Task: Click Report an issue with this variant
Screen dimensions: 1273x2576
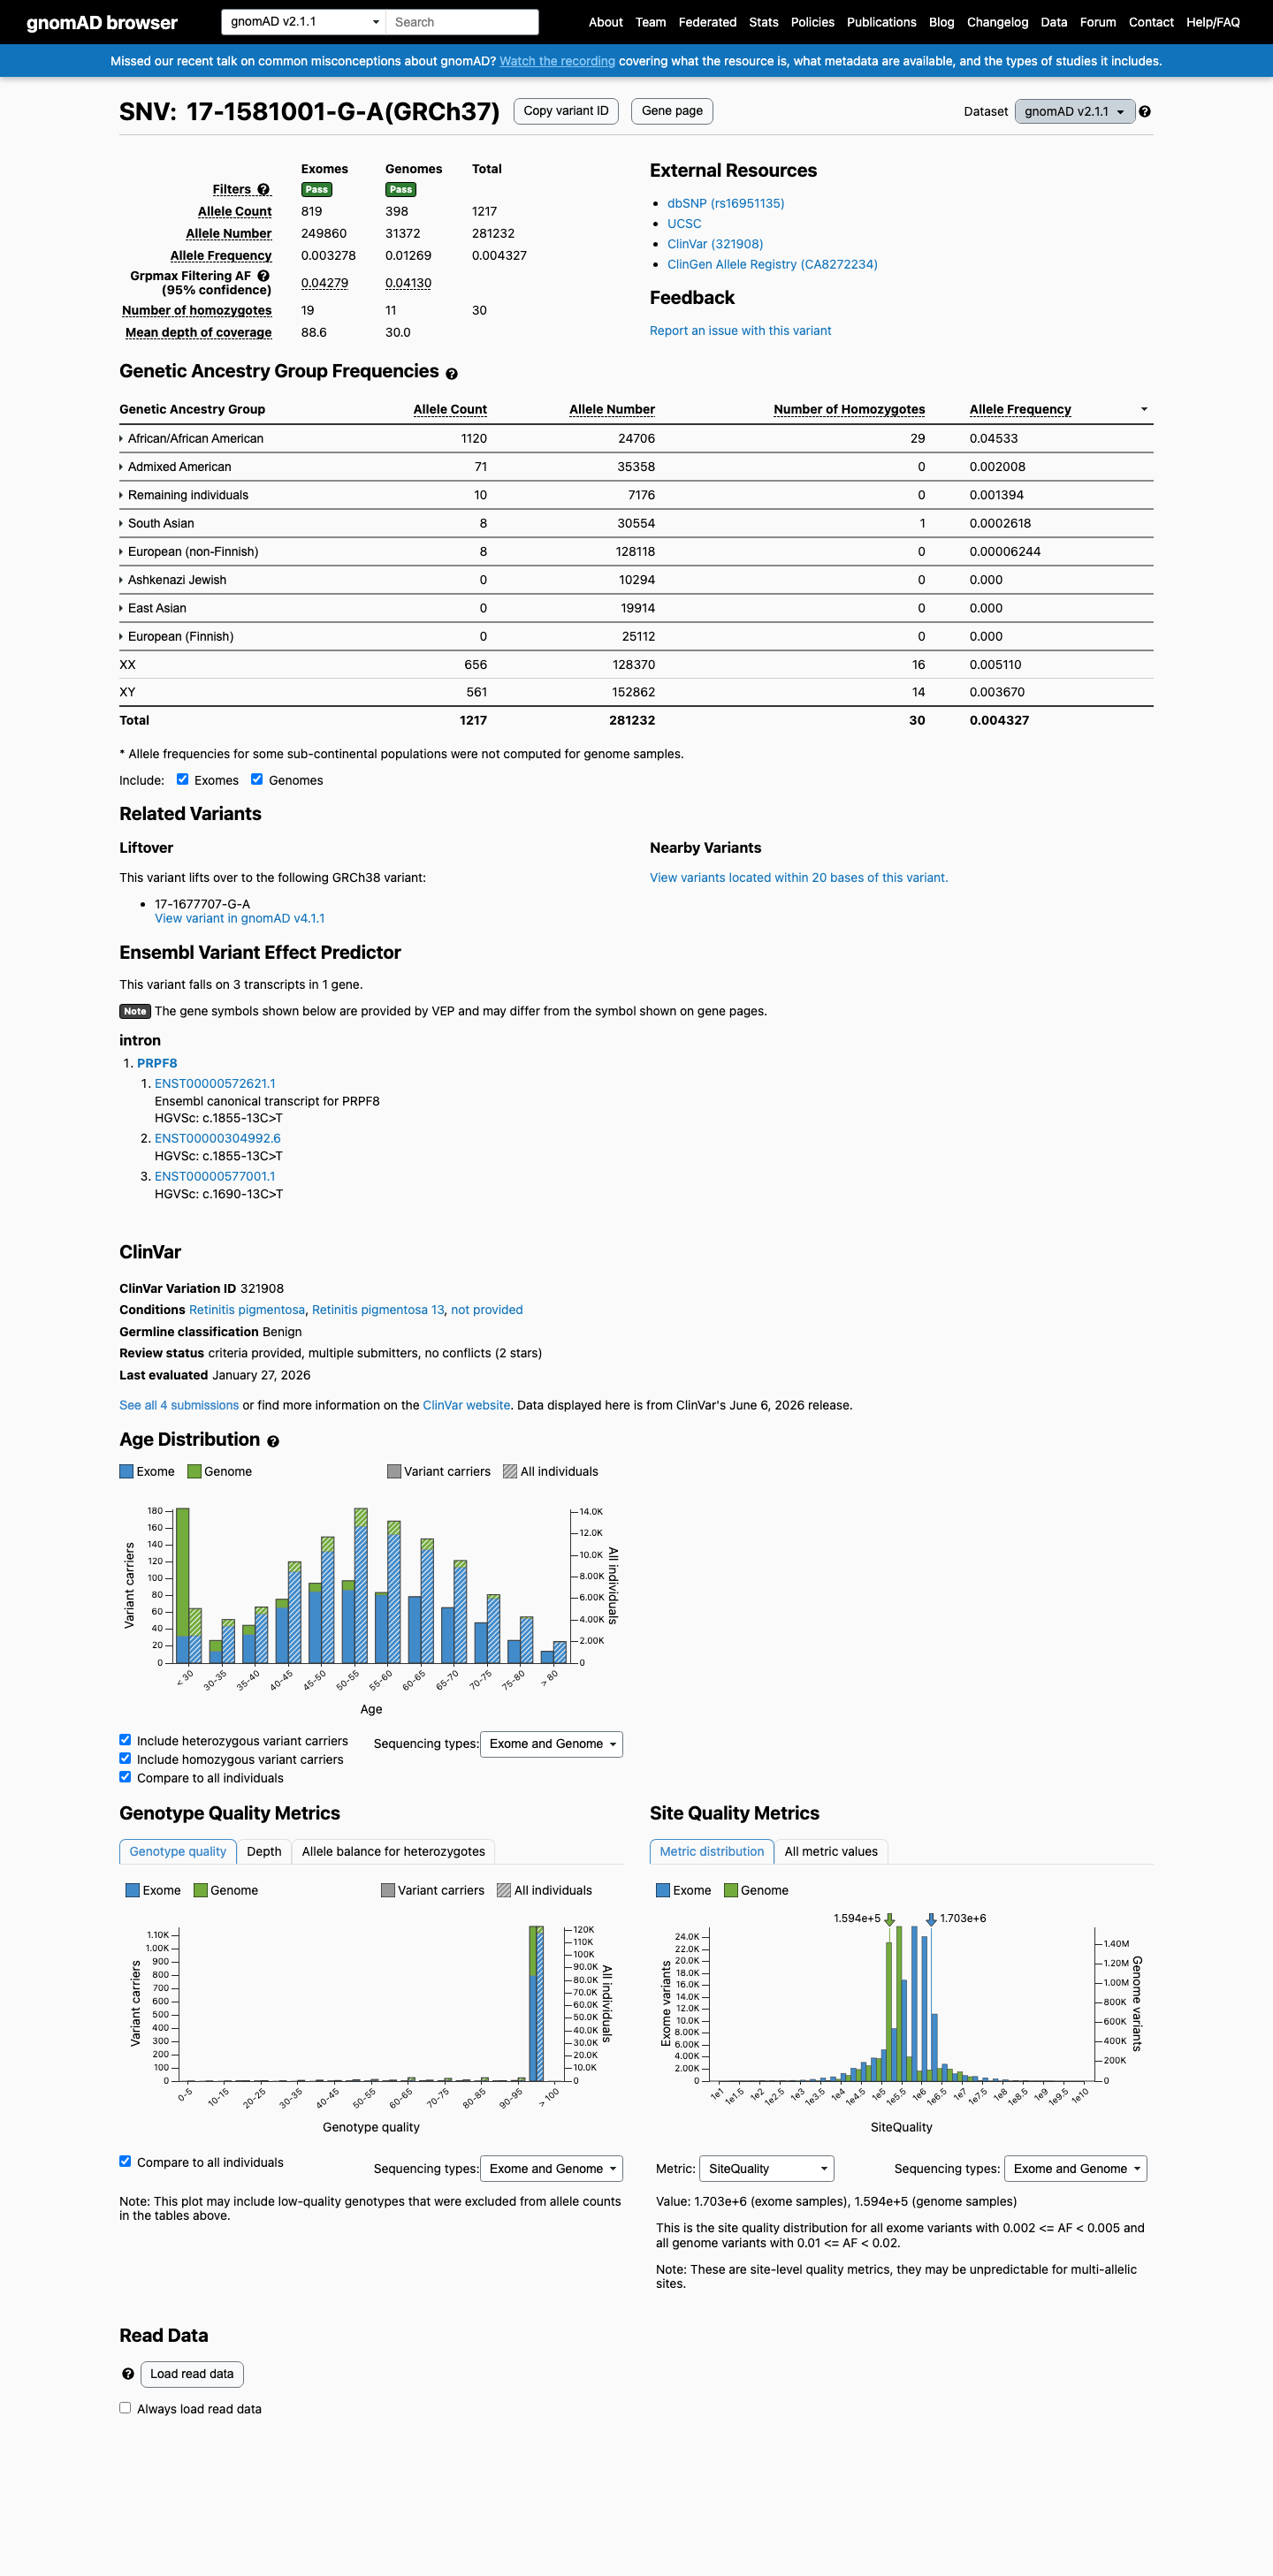Action: (740, 331)
